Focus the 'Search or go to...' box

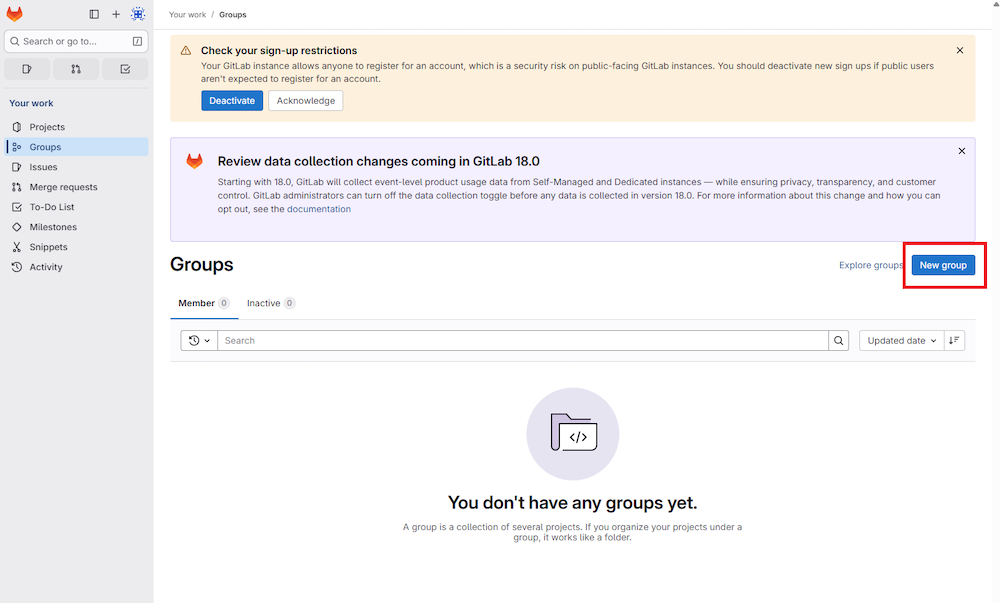point(77,41)
